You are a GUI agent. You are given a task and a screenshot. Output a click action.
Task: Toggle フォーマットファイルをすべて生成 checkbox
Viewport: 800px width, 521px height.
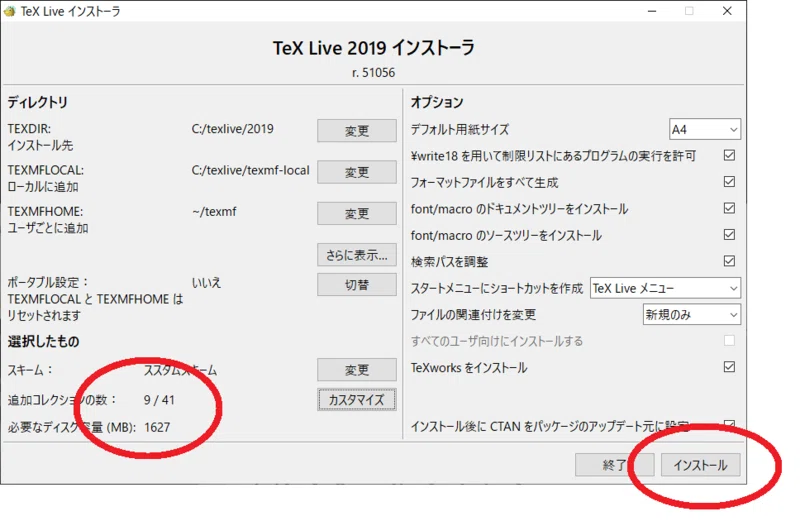[730, 182]
